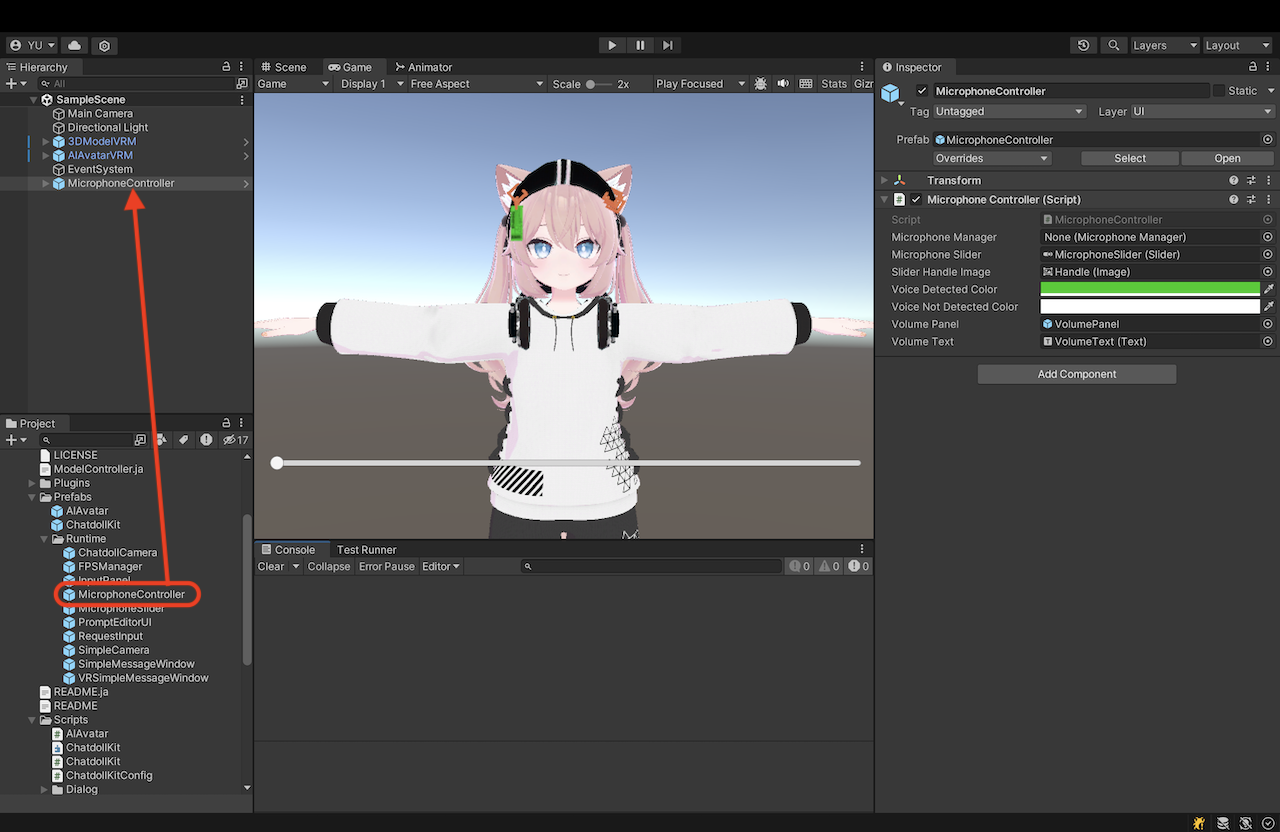1280x832 pixels.
Task: Switch to the Scene tab
Action: [284, 67]
